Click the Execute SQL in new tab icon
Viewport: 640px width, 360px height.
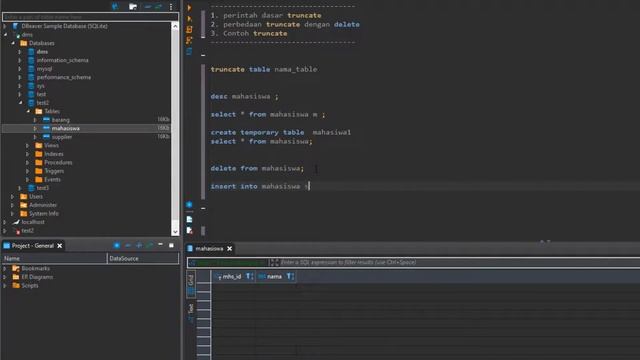pyautogui.click(x=189, y=18)
